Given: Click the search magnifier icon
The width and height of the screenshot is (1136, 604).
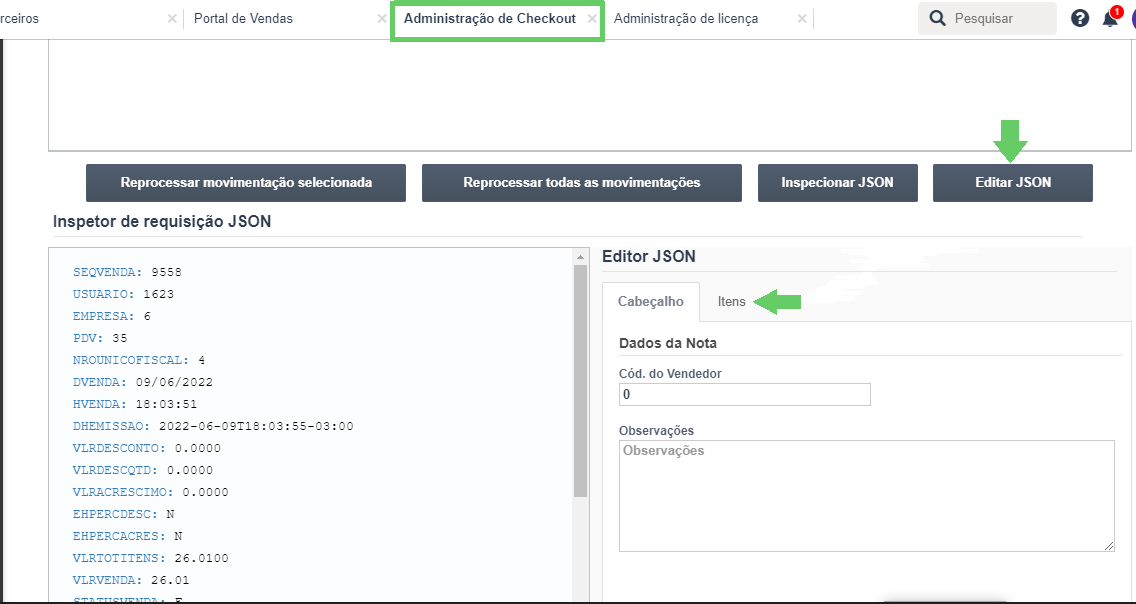Looking at the screenshot, I should click(937, 18).
